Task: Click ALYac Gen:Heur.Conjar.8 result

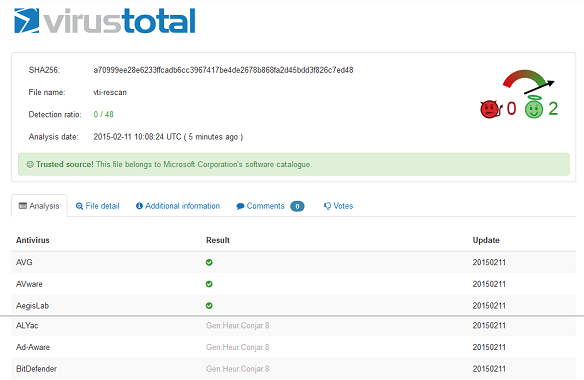Action: click(x=238, y=326)
